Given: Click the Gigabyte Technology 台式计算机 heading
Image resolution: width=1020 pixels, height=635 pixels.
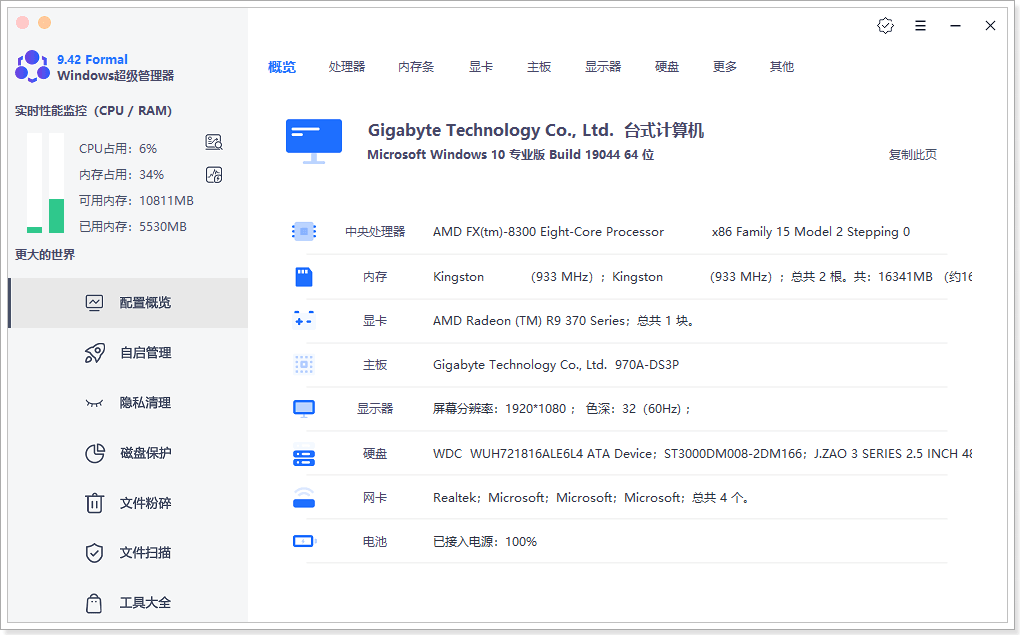Looking at the screenshot, I should tap(536, 130).
